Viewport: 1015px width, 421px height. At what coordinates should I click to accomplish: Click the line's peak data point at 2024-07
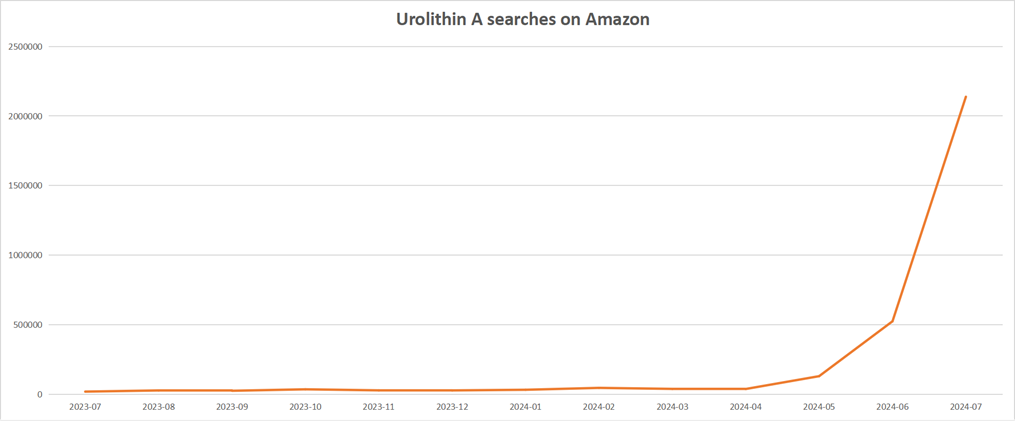pos(966,97)
